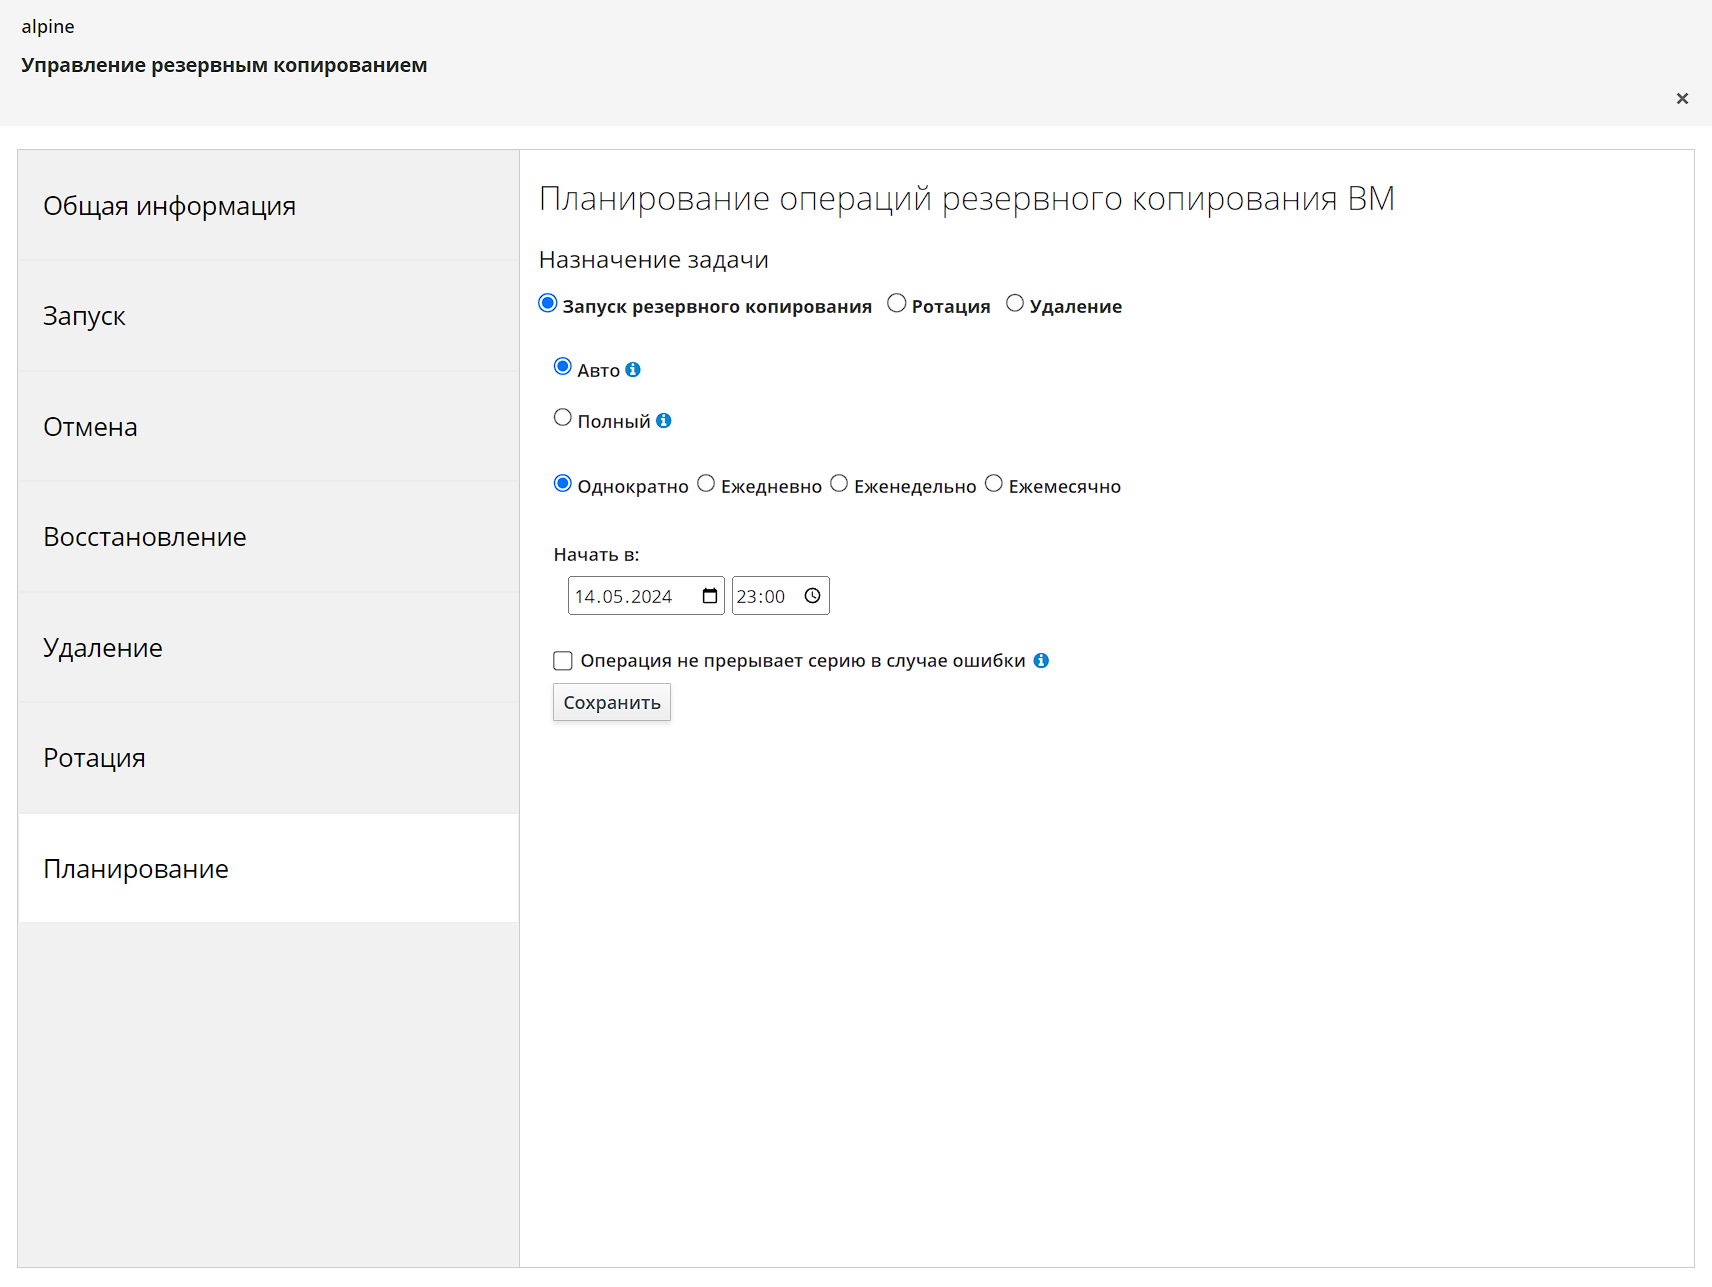Click the start time field 23:00
Viewport: 1712px width, 1287px height.
pyautogui.click(x=763, y=596)
